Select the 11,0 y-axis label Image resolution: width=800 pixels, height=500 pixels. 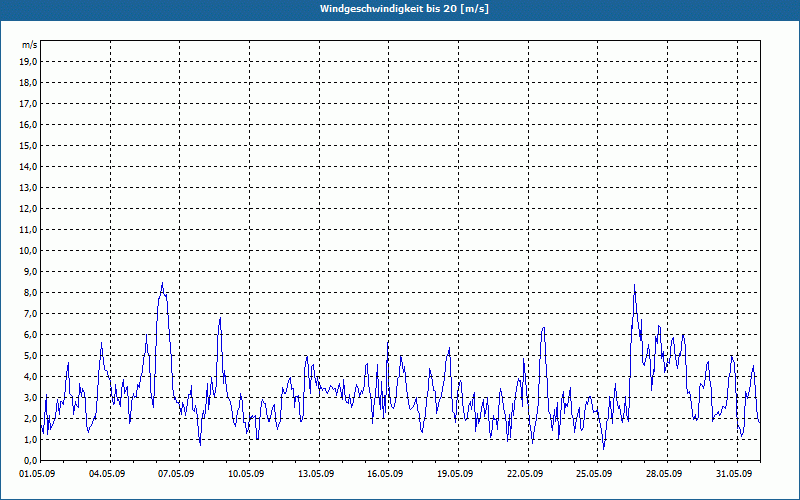(x=28, y=230)
